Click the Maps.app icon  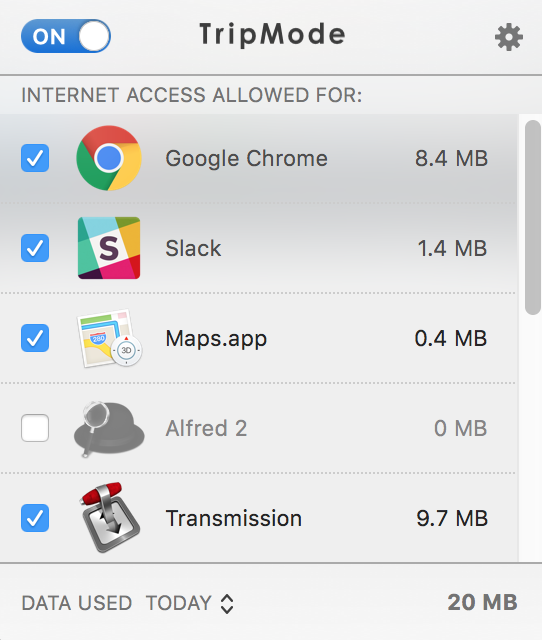tap(109, 338)
